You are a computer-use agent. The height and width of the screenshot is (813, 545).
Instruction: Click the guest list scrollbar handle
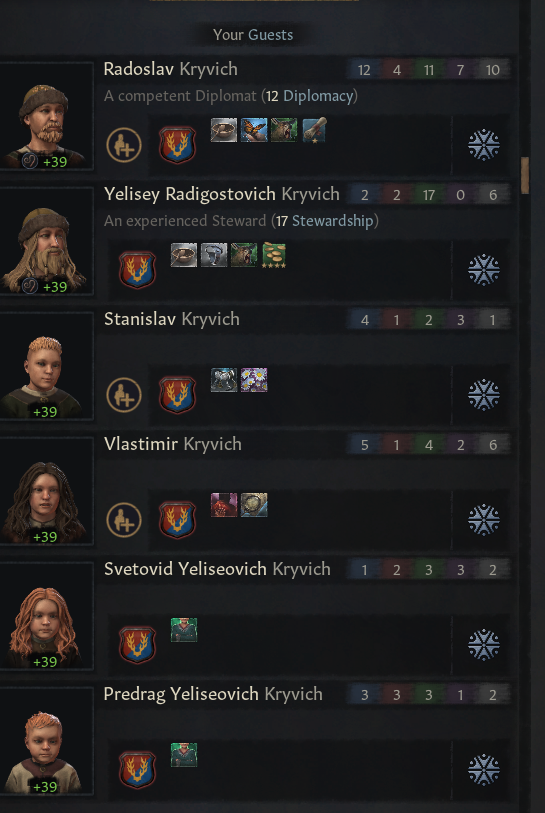[x=525, y=175]
